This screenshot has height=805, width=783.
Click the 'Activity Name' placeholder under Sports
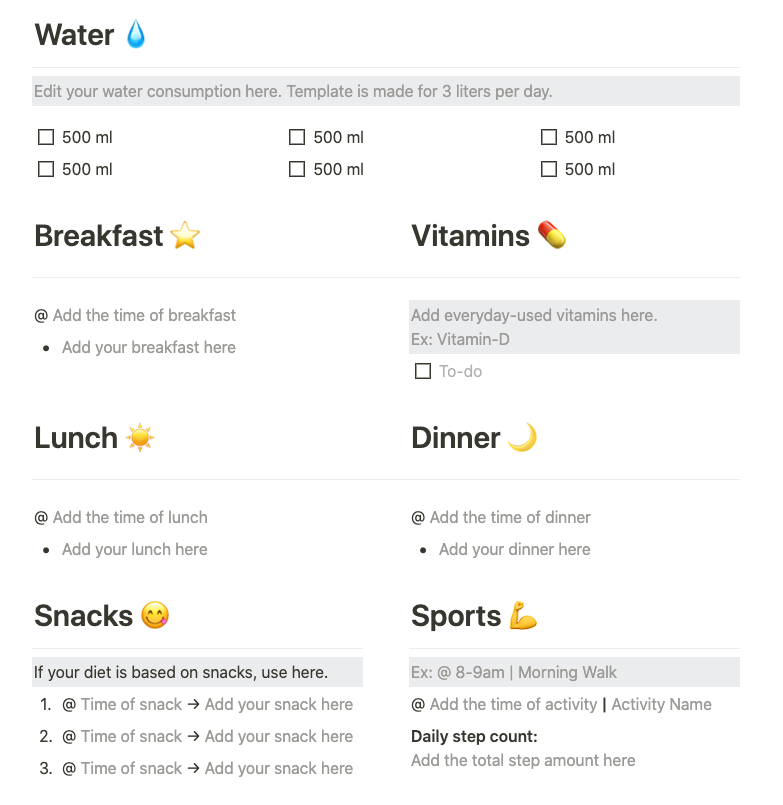[x=661, y=704]
